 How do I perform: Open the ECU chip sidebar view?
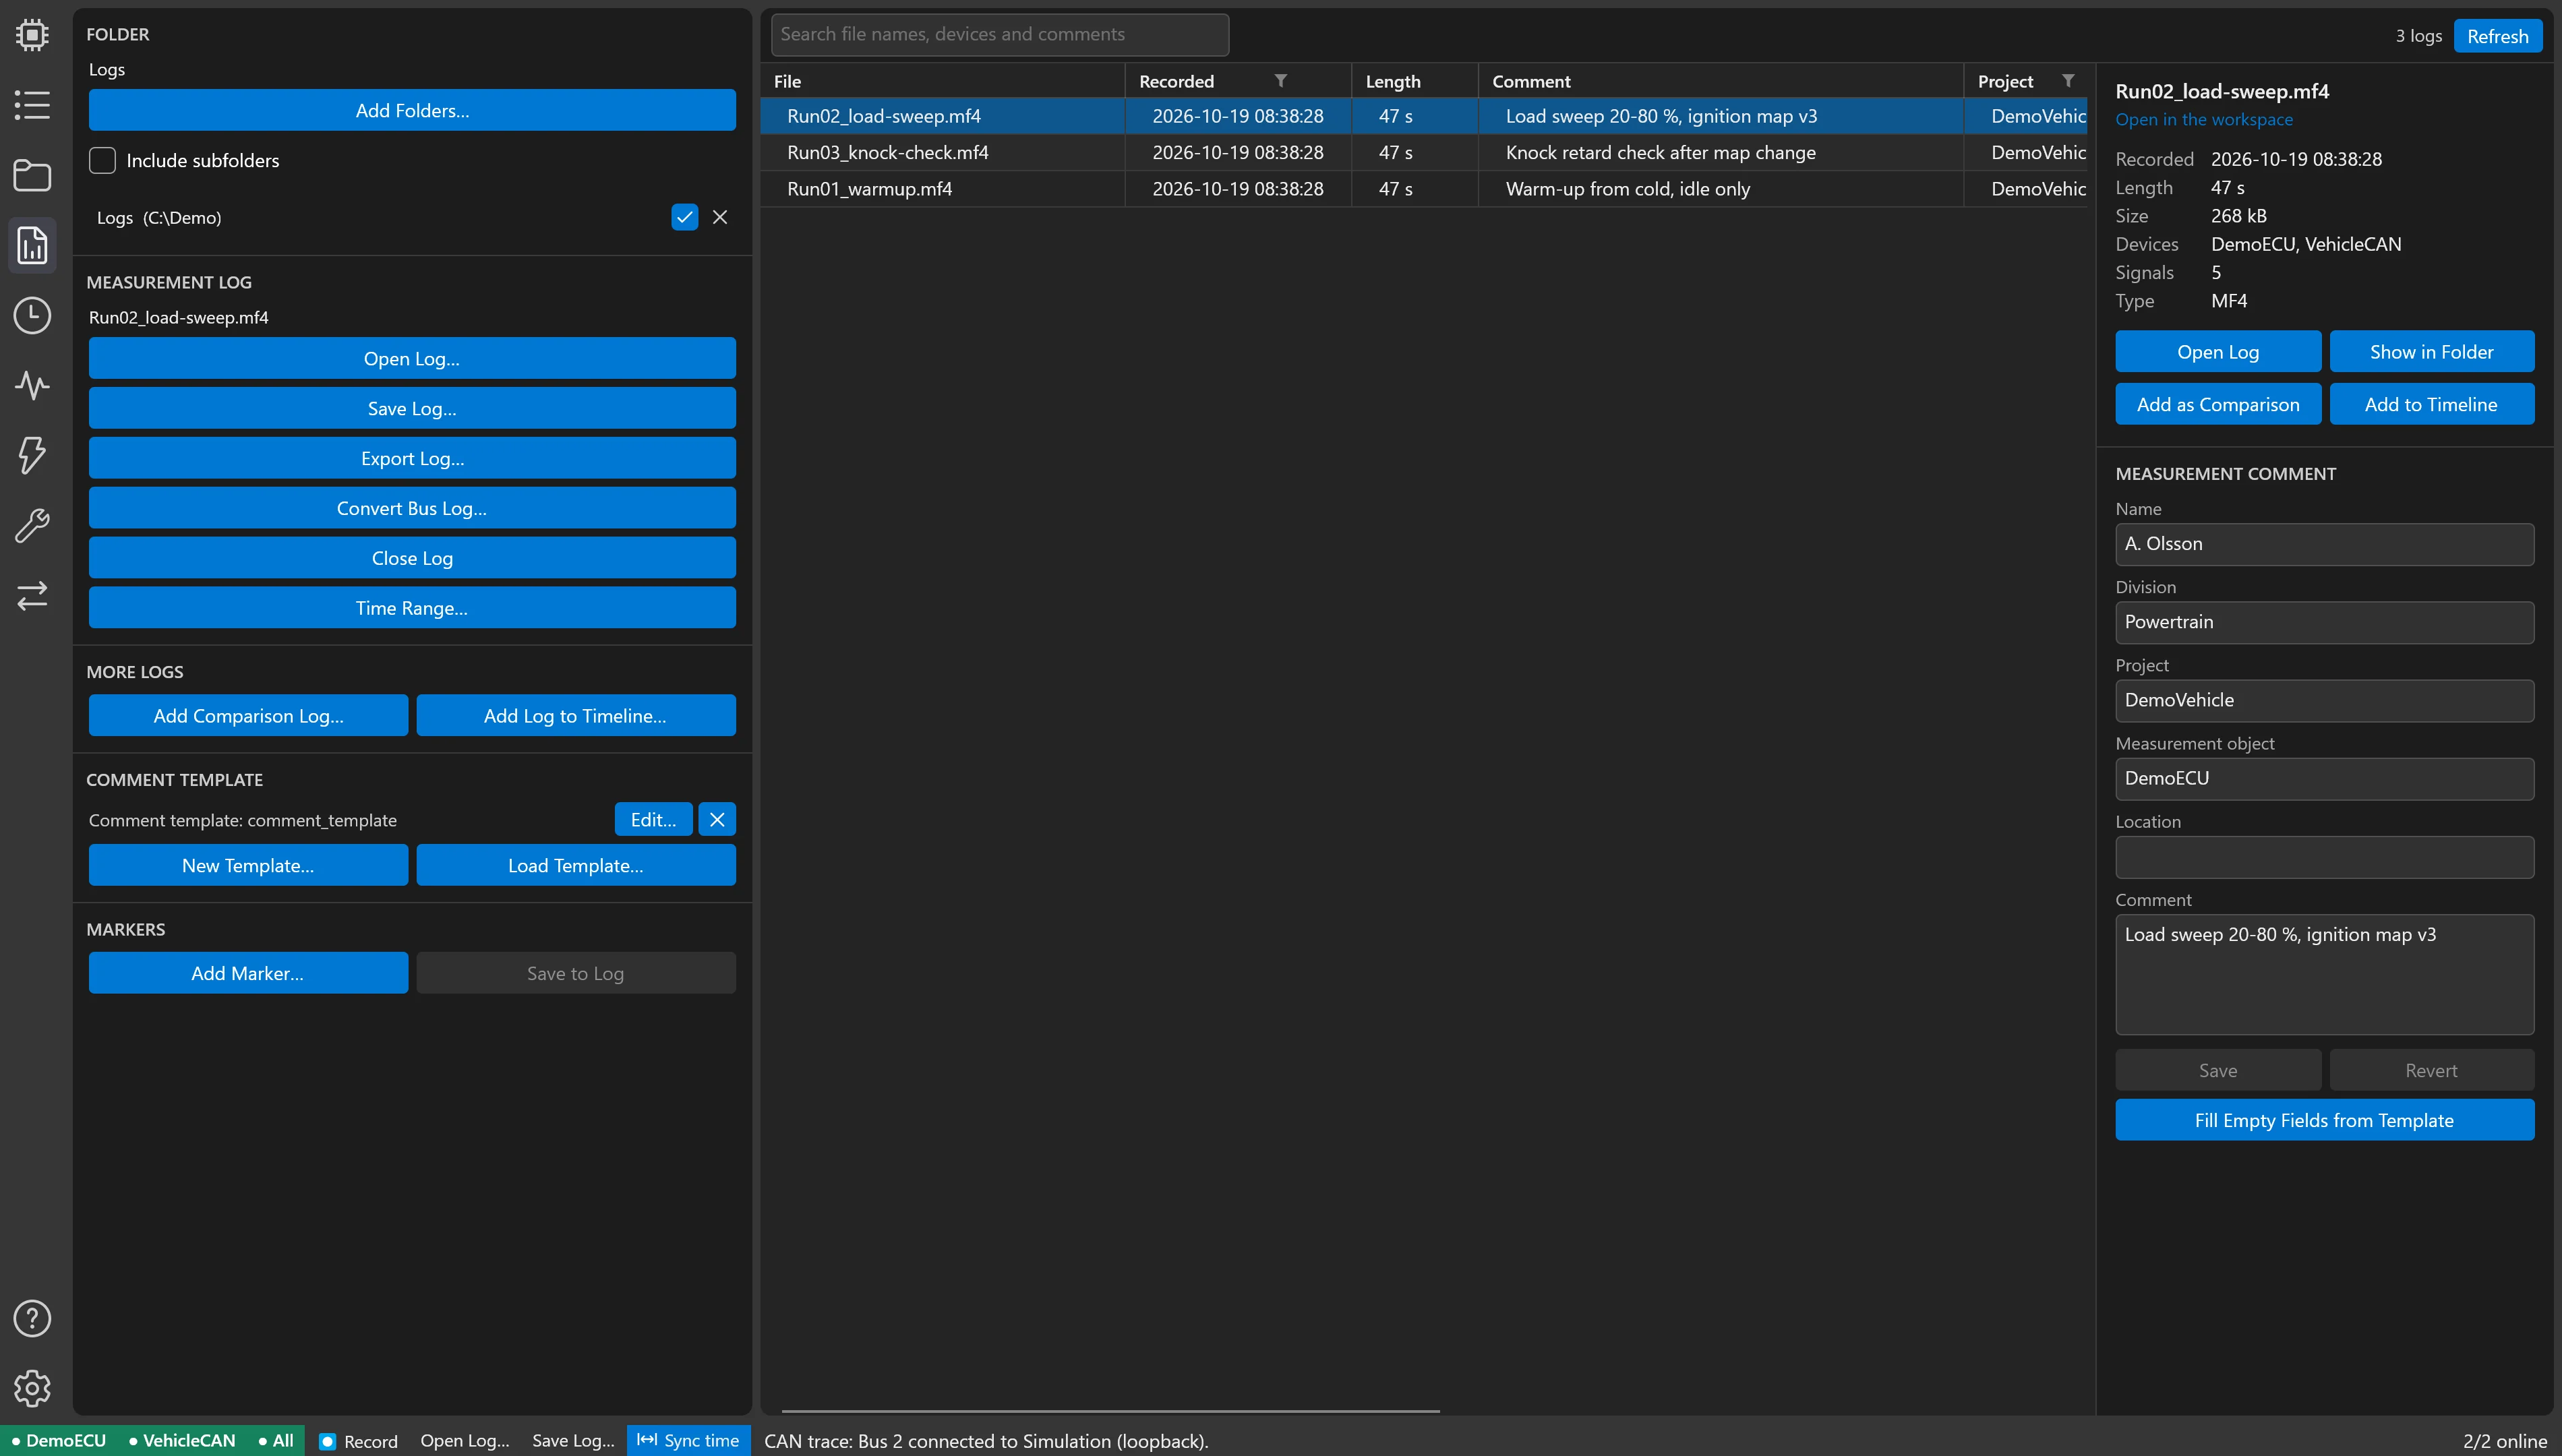click(32, 35)
